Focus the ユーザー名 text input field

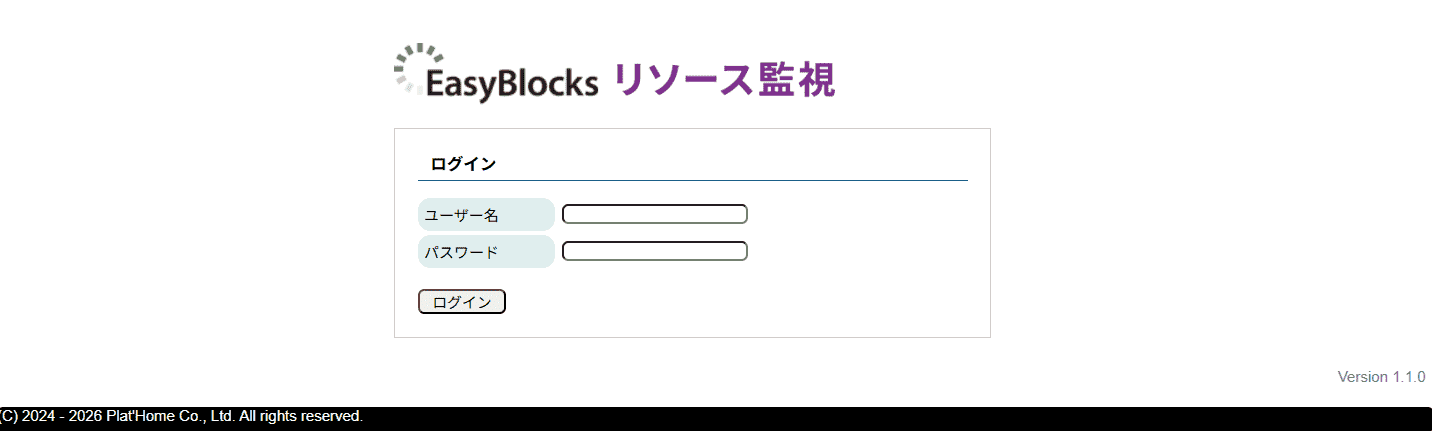coord(654,214)
